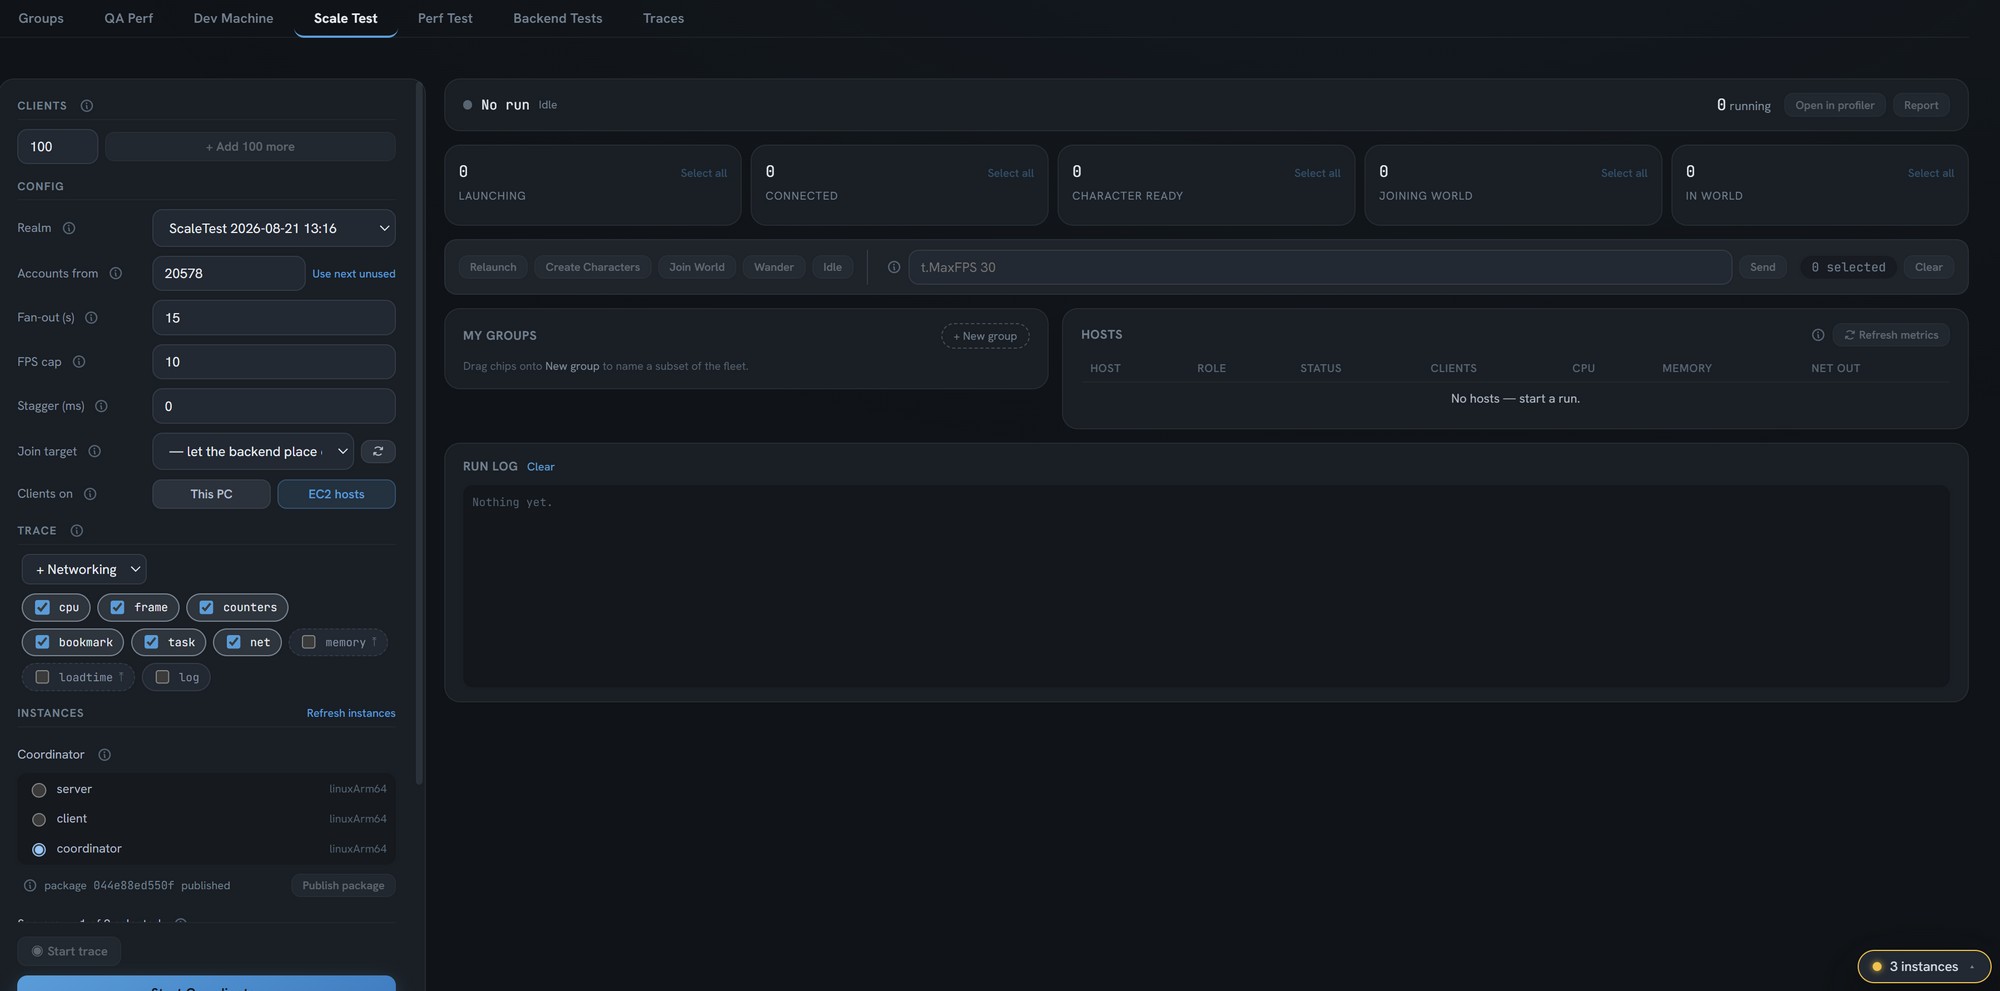Screen dimensions: 2000x991
Task: Enable the log trace channel
Action: coord(162,677)
